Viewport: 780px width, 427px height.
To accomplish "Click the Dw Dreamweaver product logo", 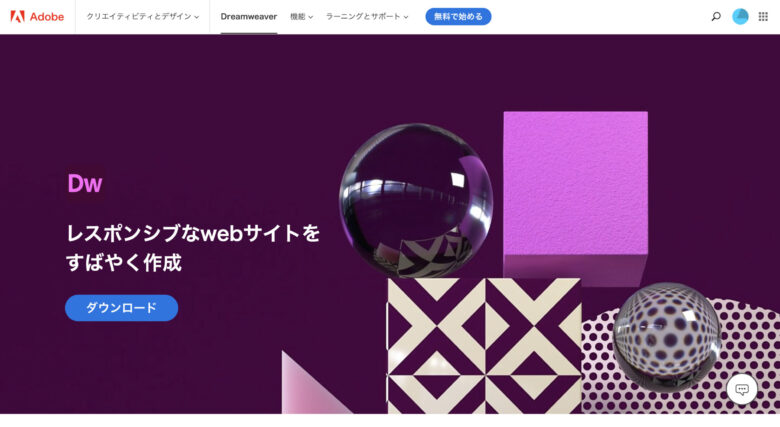I will [x=85, y=183].
